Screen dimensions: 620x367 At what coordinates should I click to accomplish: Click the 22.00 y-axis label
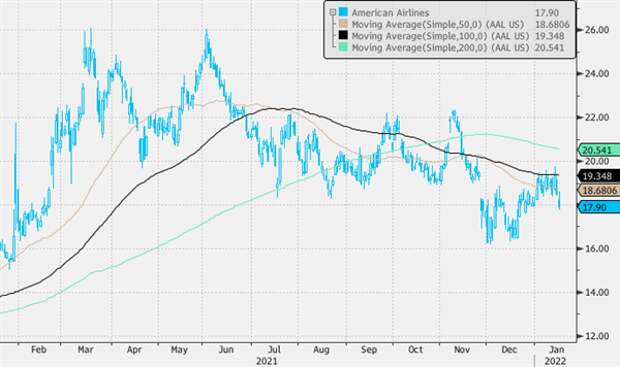click(597, 117)
